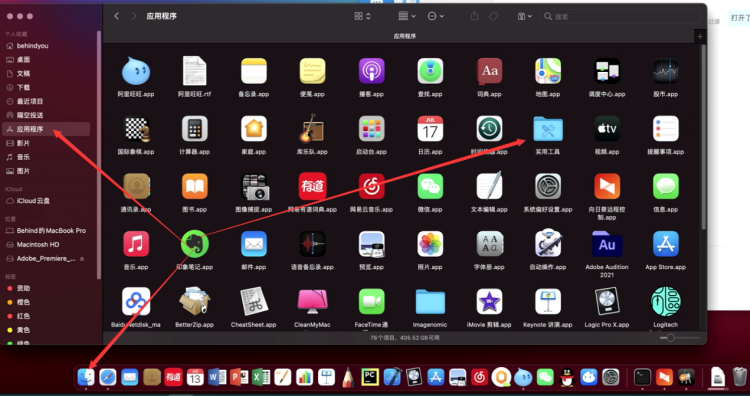Open Safari from the Dock
The width and height of the screenshot is (750, 396).
tap(108, 377)
